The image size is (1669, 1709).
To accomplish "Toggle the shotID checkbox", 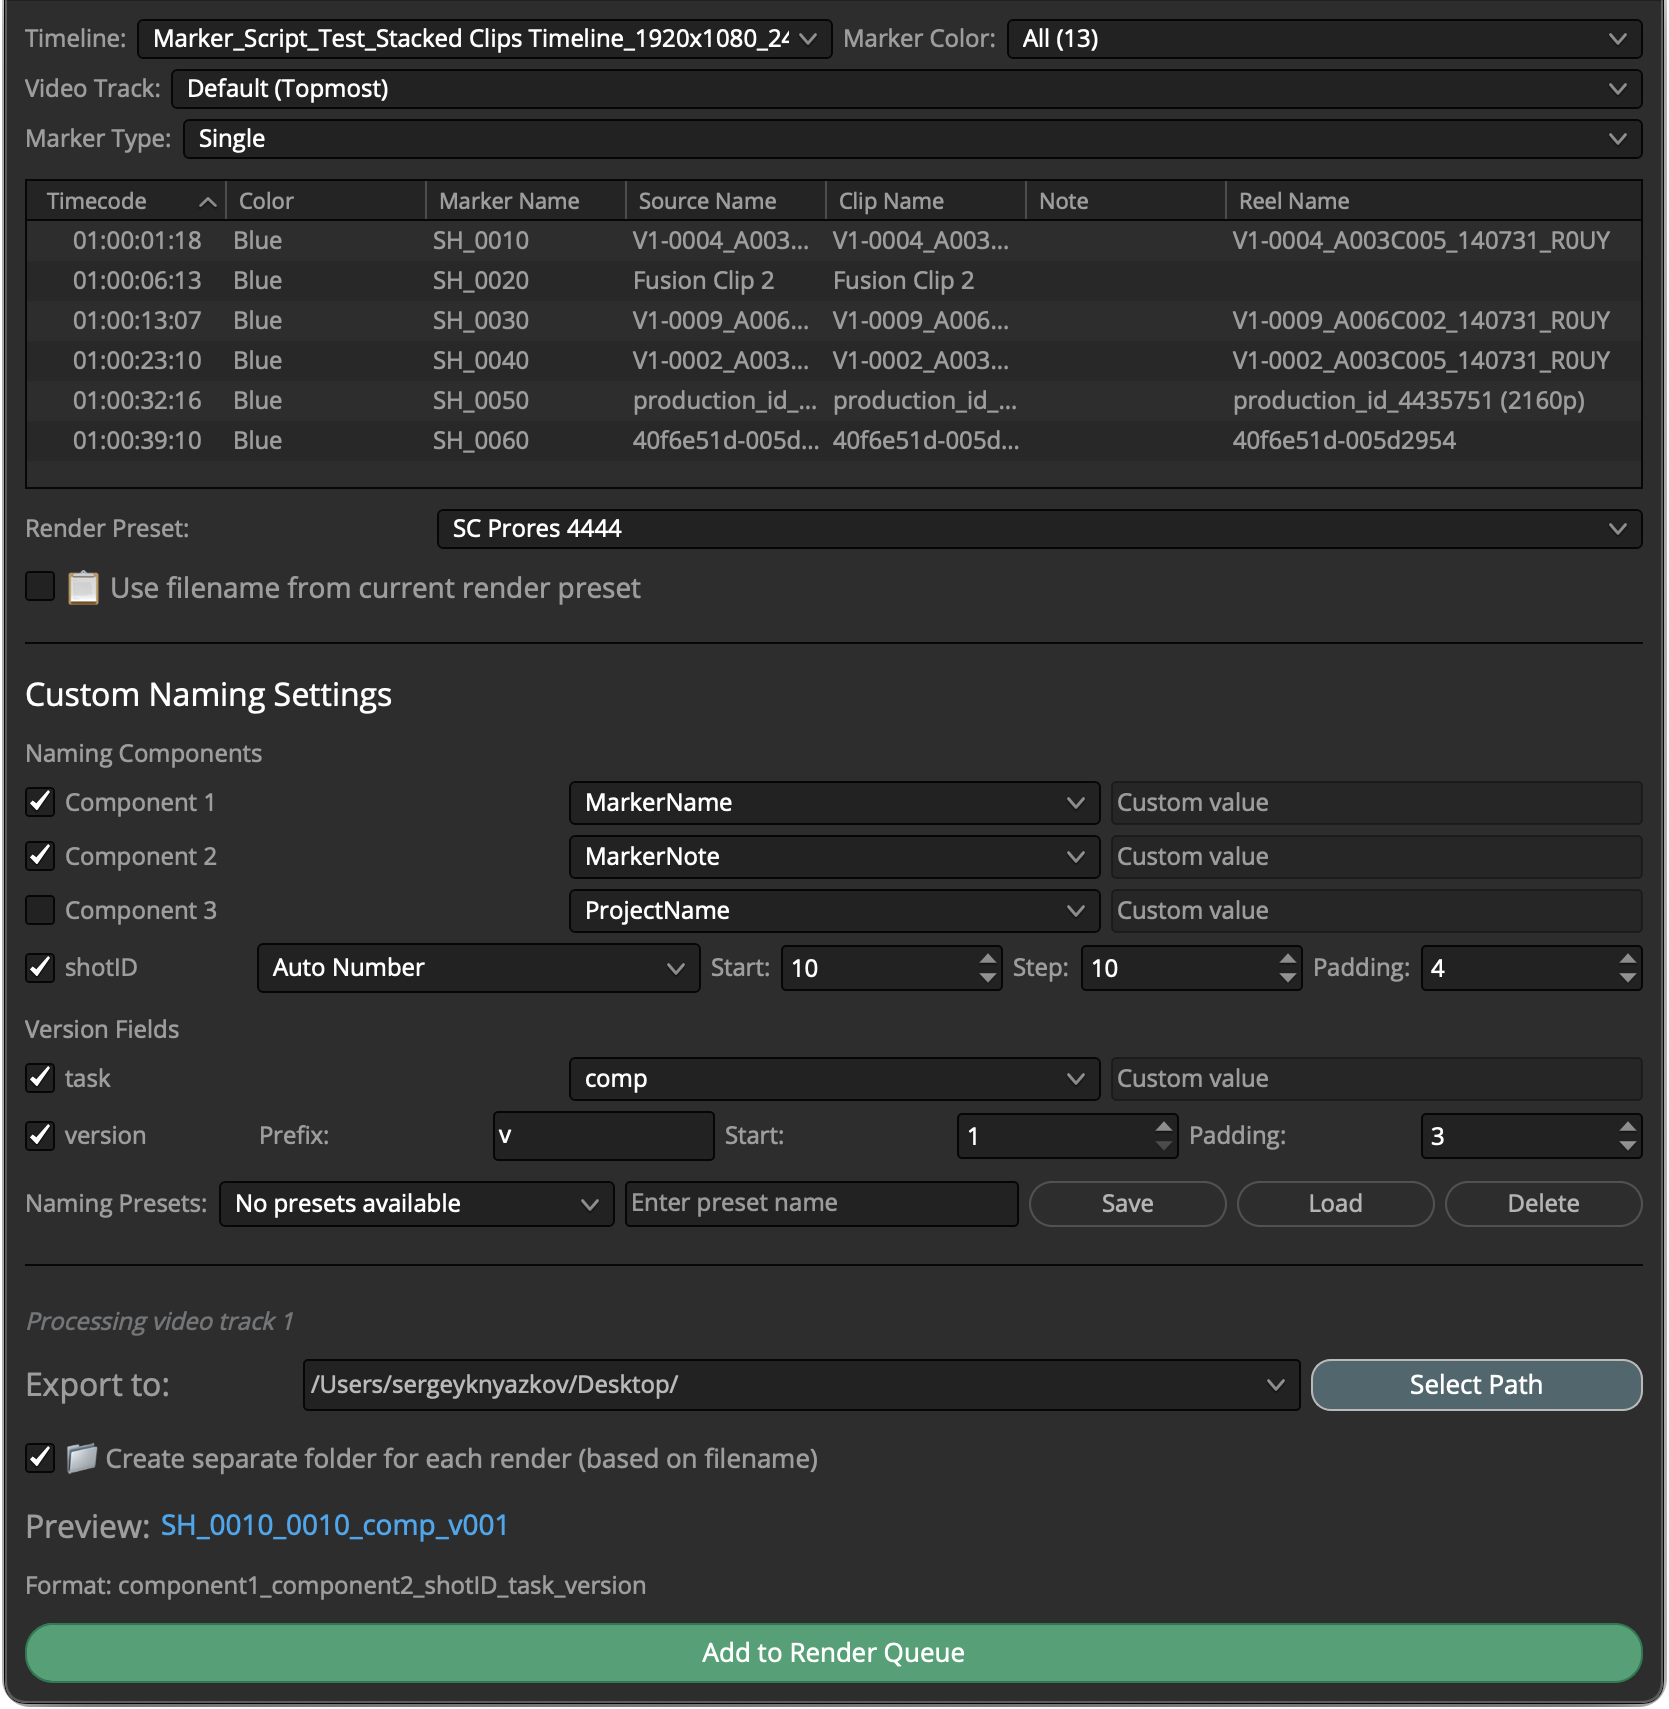I will pyautogui.click(x=40, y=967).
